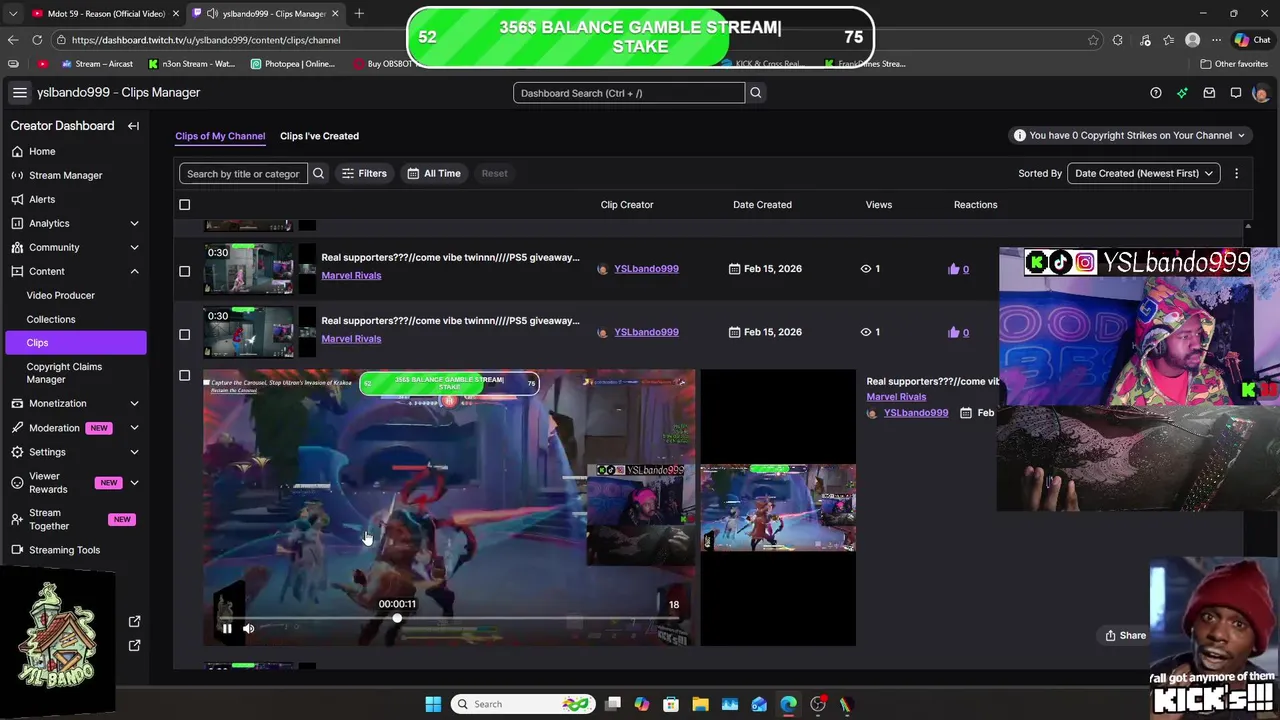Check the first Feb 15 clip checkbox
The height and width of the screenshot is (720, 1280).
[184, 271]
